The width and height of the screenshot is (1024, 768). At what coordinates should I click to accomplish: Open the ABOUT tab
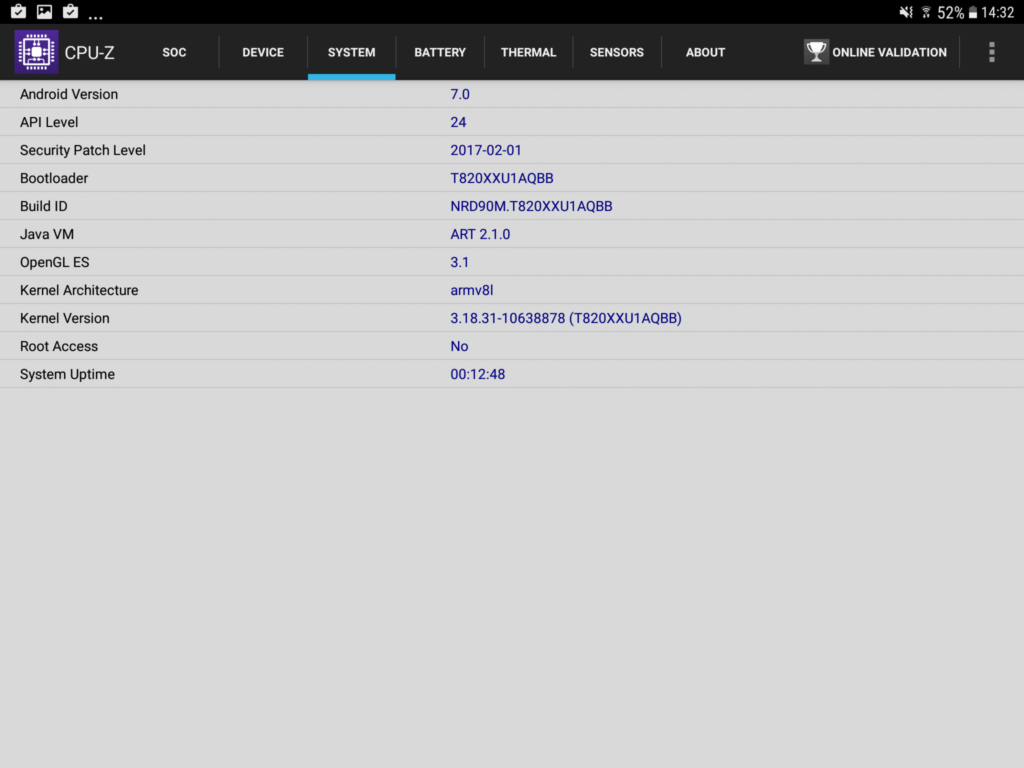705,52
